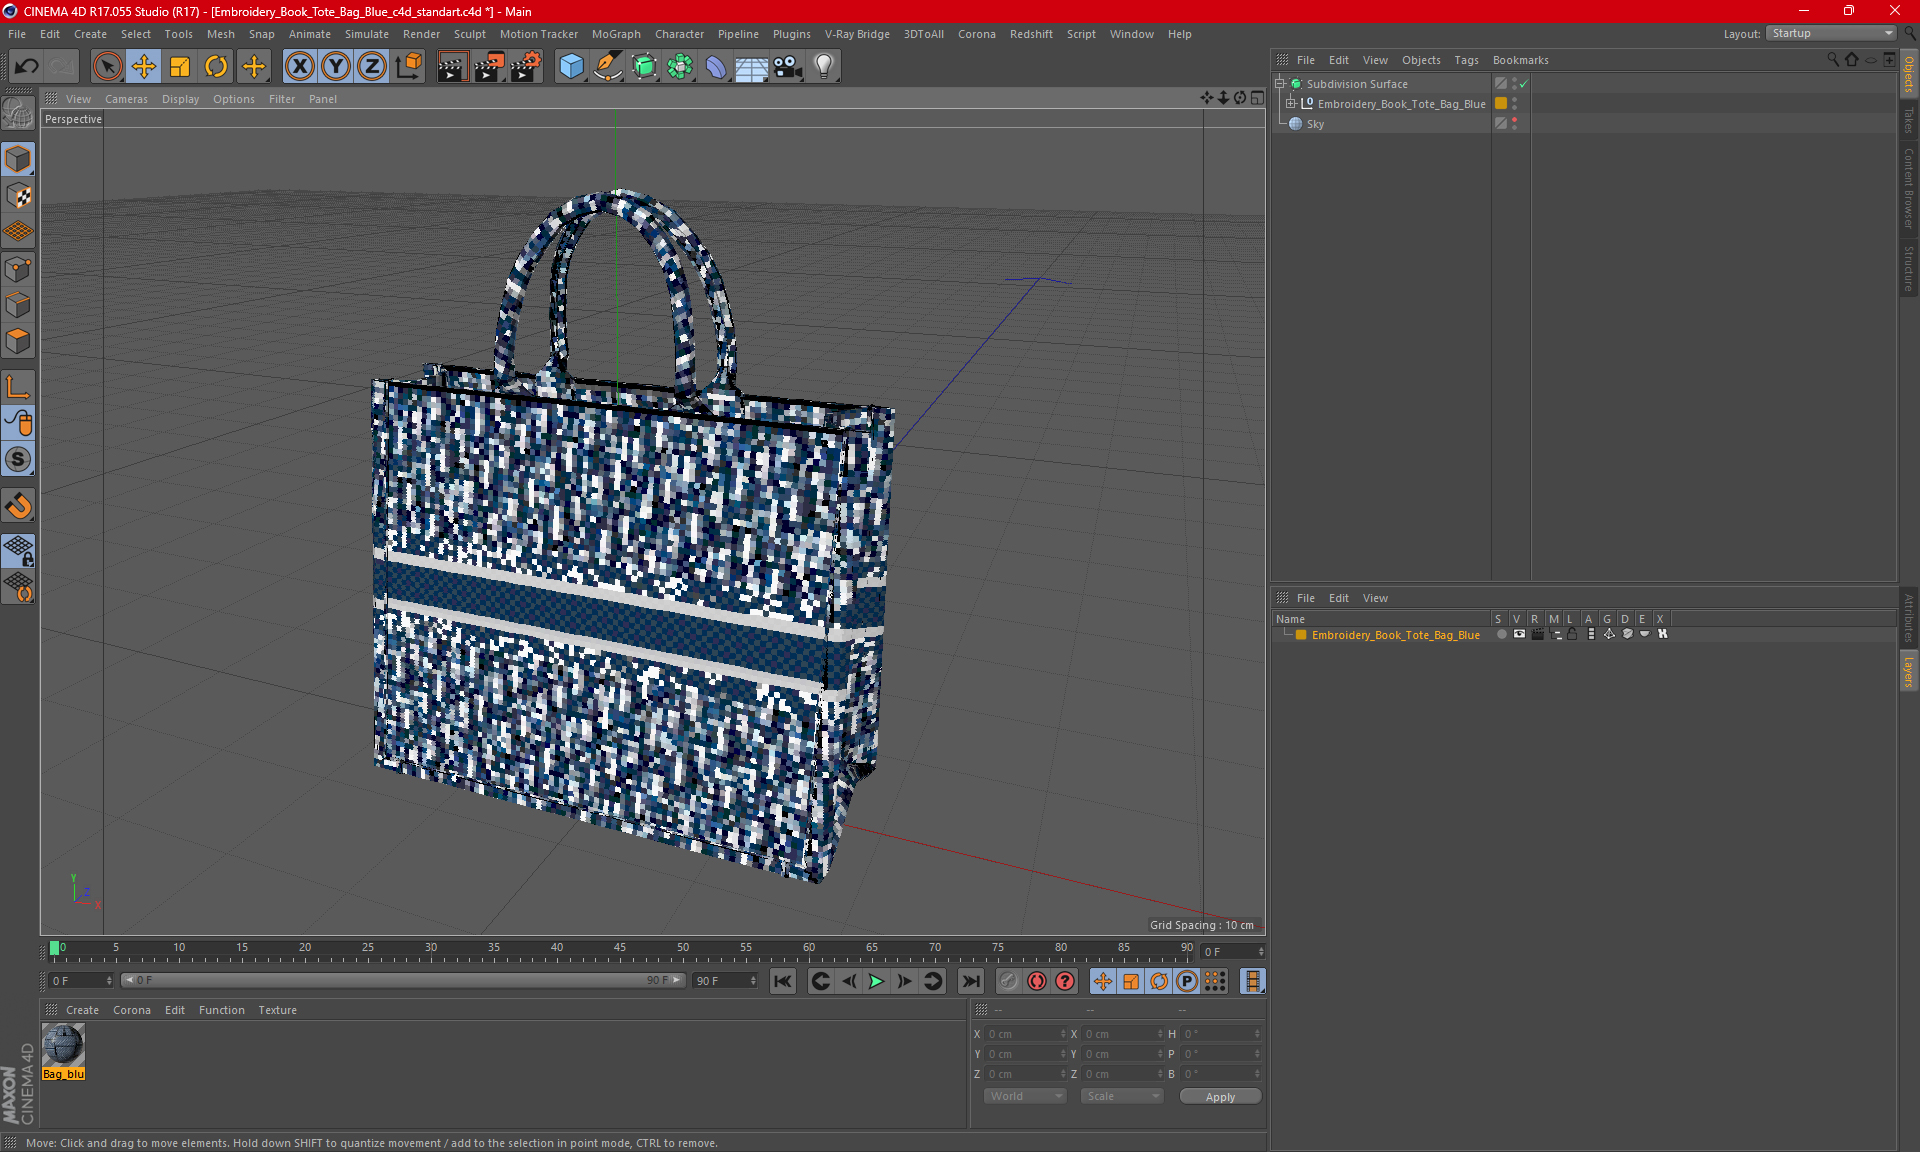Add a Floor environment object

click(752, 67)
